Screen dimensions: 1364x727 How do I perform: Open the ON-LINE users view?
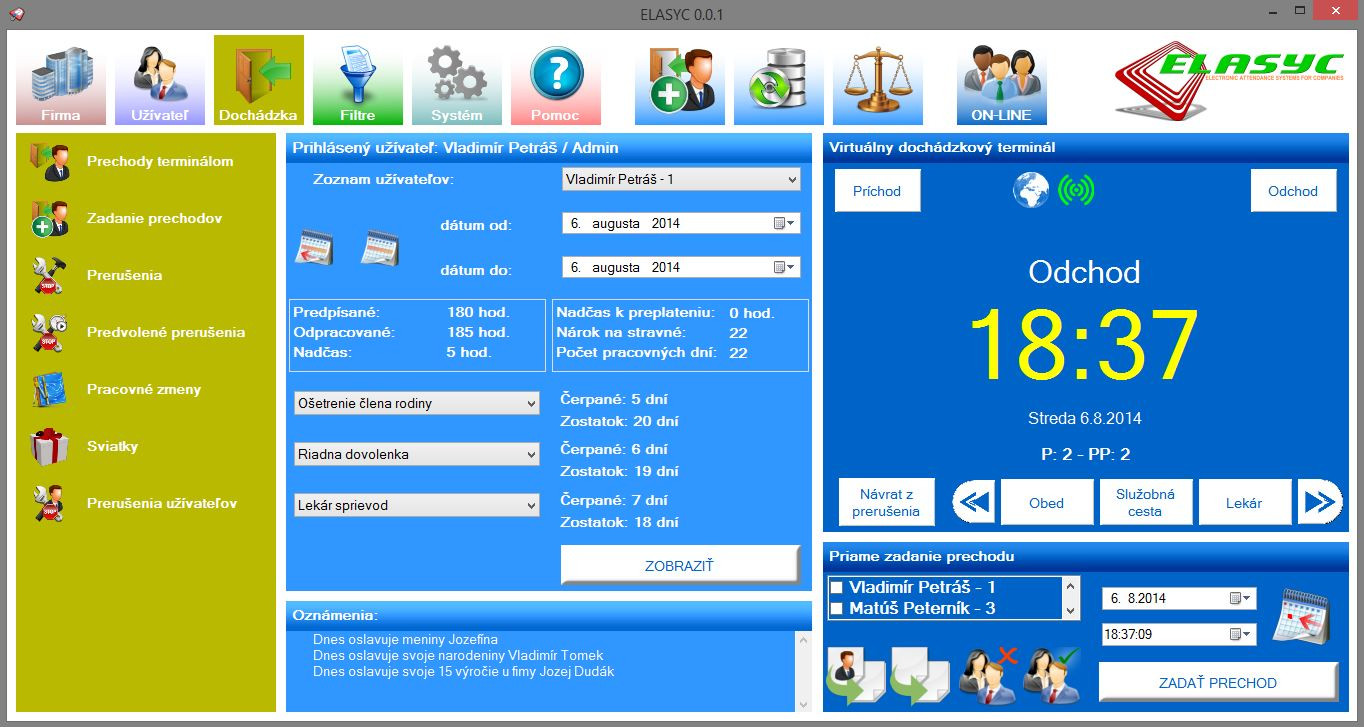pos(1001,81)
